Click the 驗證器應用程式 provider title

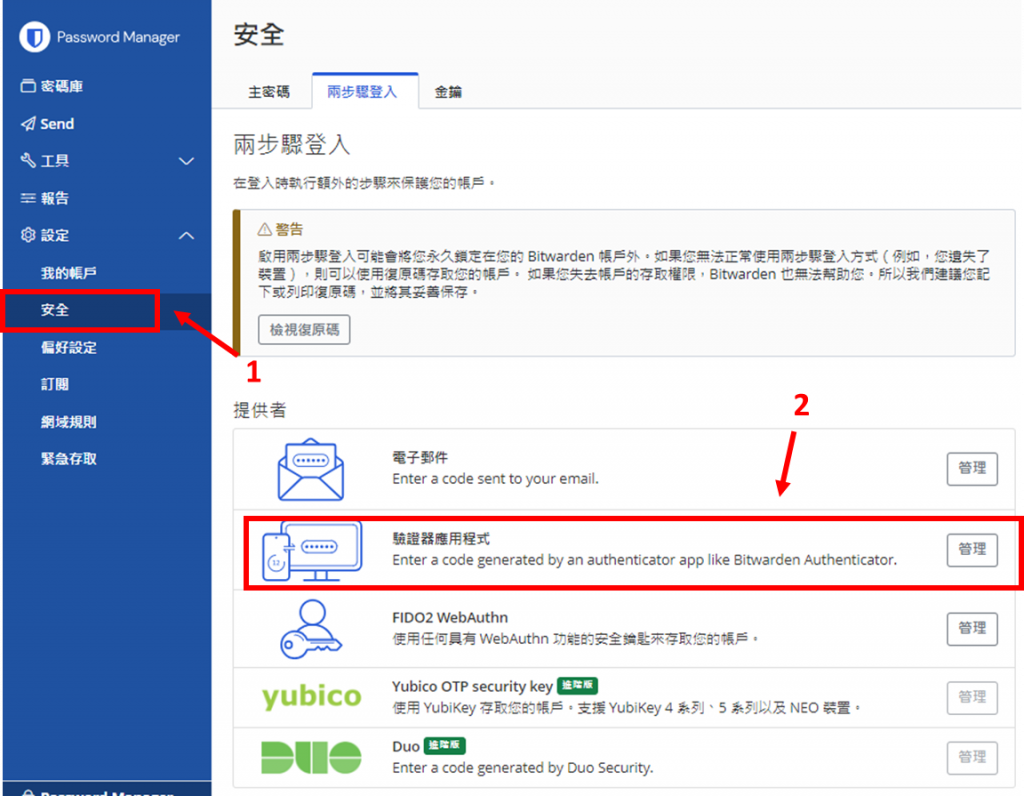(x=441, y=539)
